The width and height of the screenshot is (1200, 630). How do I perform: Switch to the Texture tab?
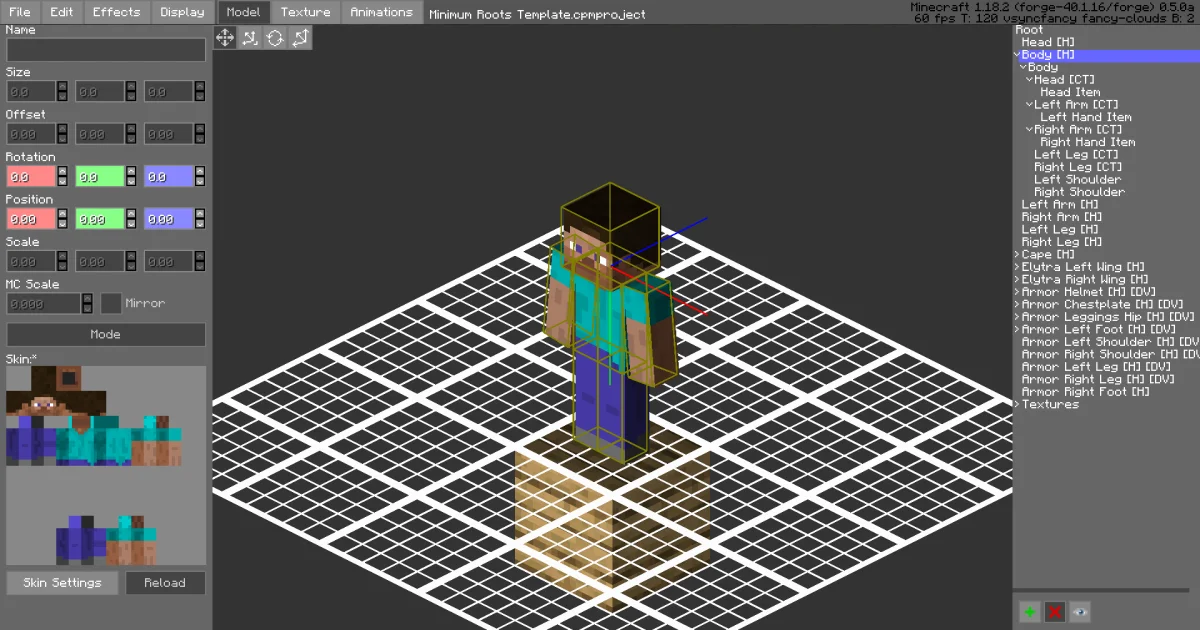[306, 12]
